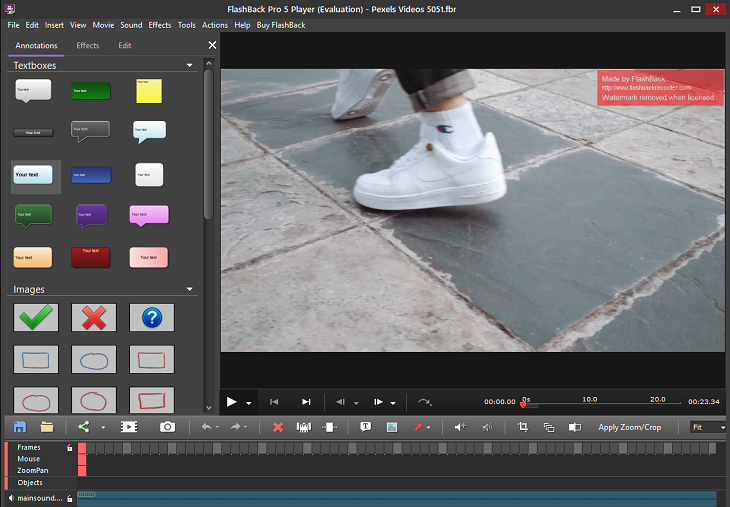Jump to the start of the movie
Viewport: 730px width, 507px height.
pyautogui.click(x=274, y=402)
